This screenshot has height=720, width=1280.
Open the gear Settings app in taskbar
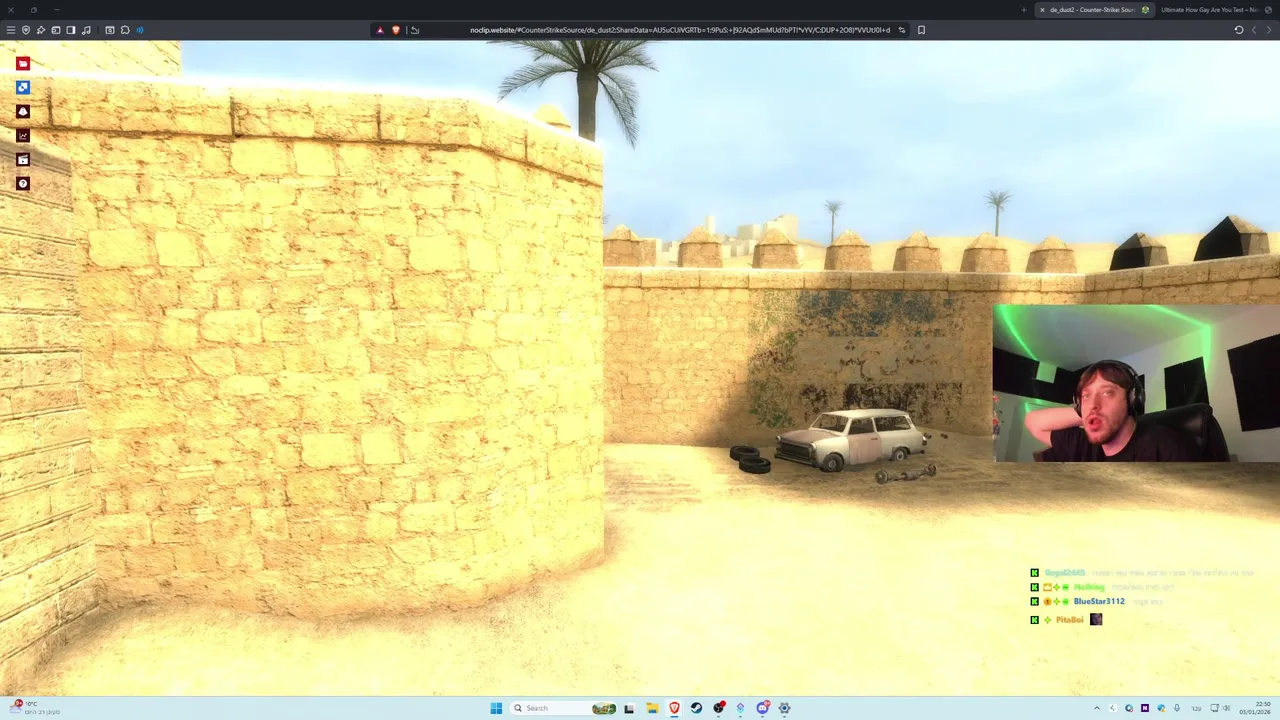pos(785,708)
